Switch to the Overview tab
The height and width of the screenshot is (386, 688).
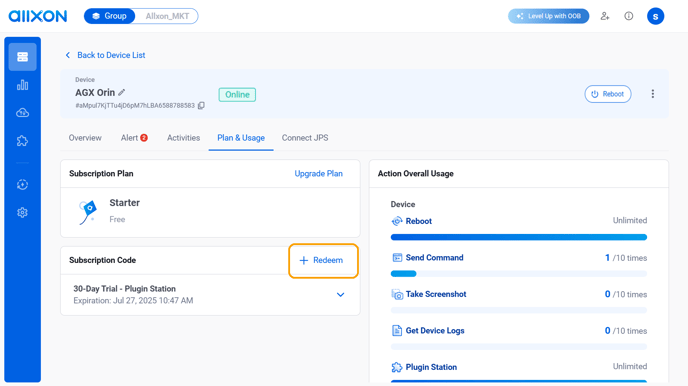[85, 138]
